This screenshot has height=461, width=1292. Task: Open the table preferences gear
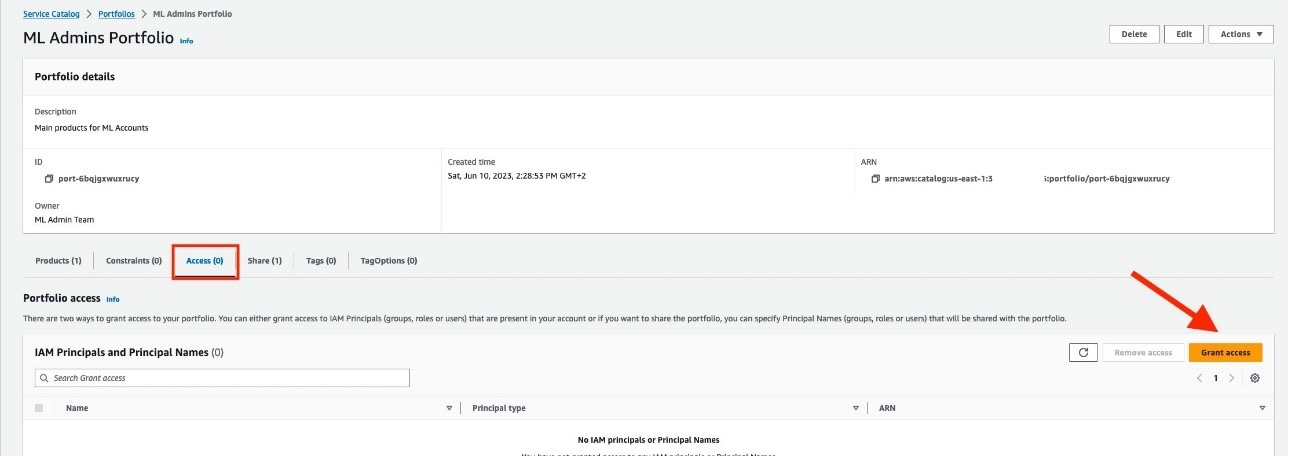pyautogui.click(x=1255, y=378)
